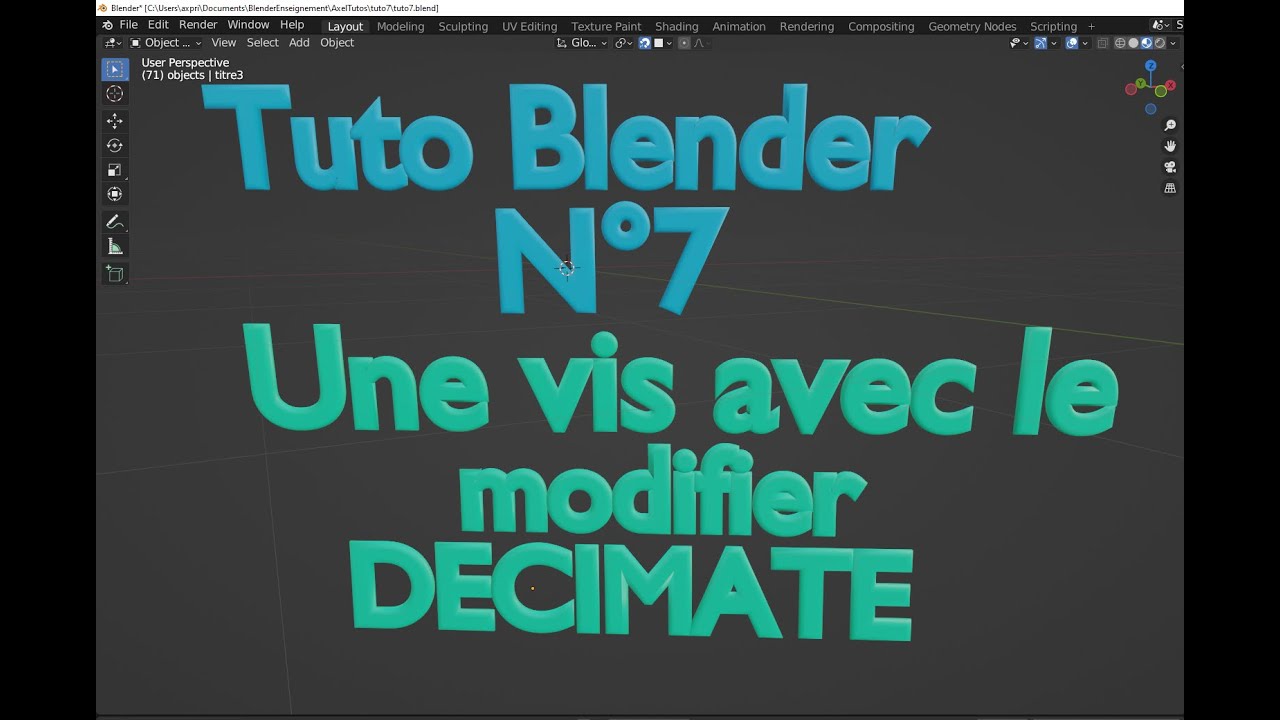
Task: Open the File menu
Action: pyautogui.click(x=128, y=25)
